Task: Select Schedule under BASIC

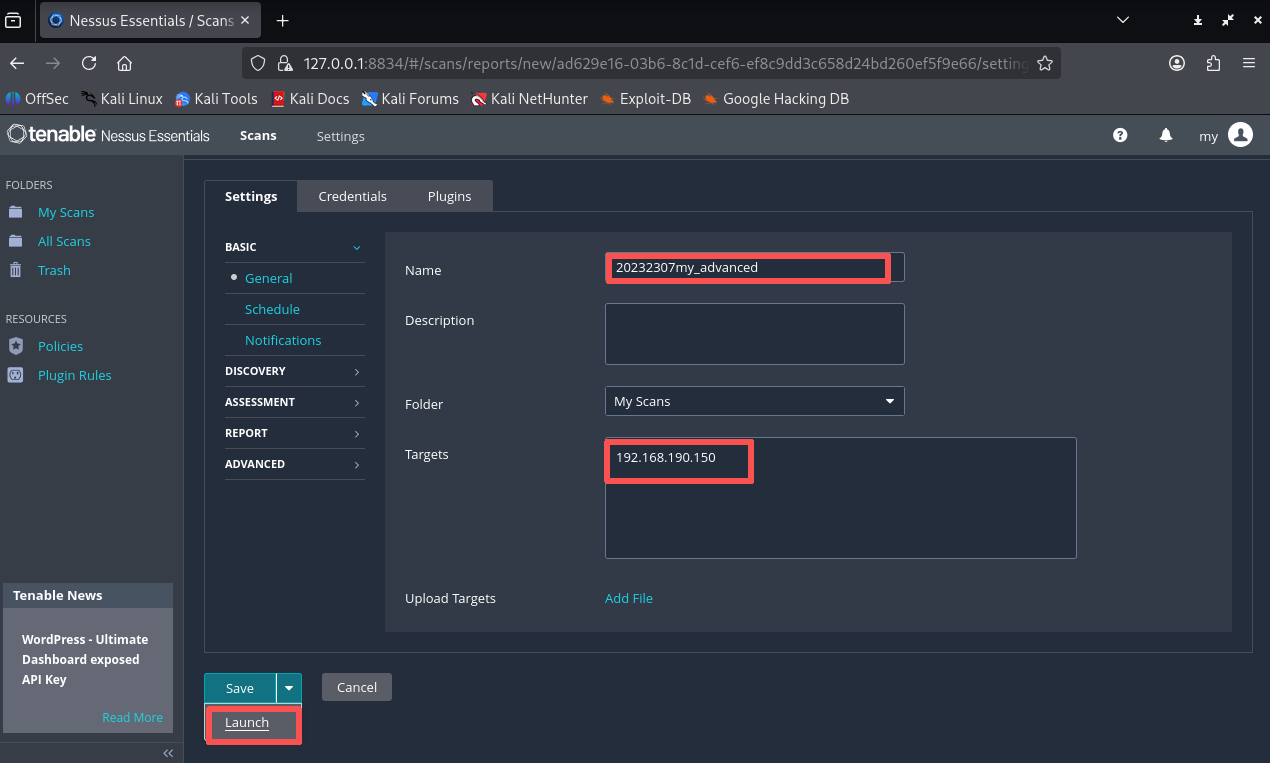Action: (272, 309)
